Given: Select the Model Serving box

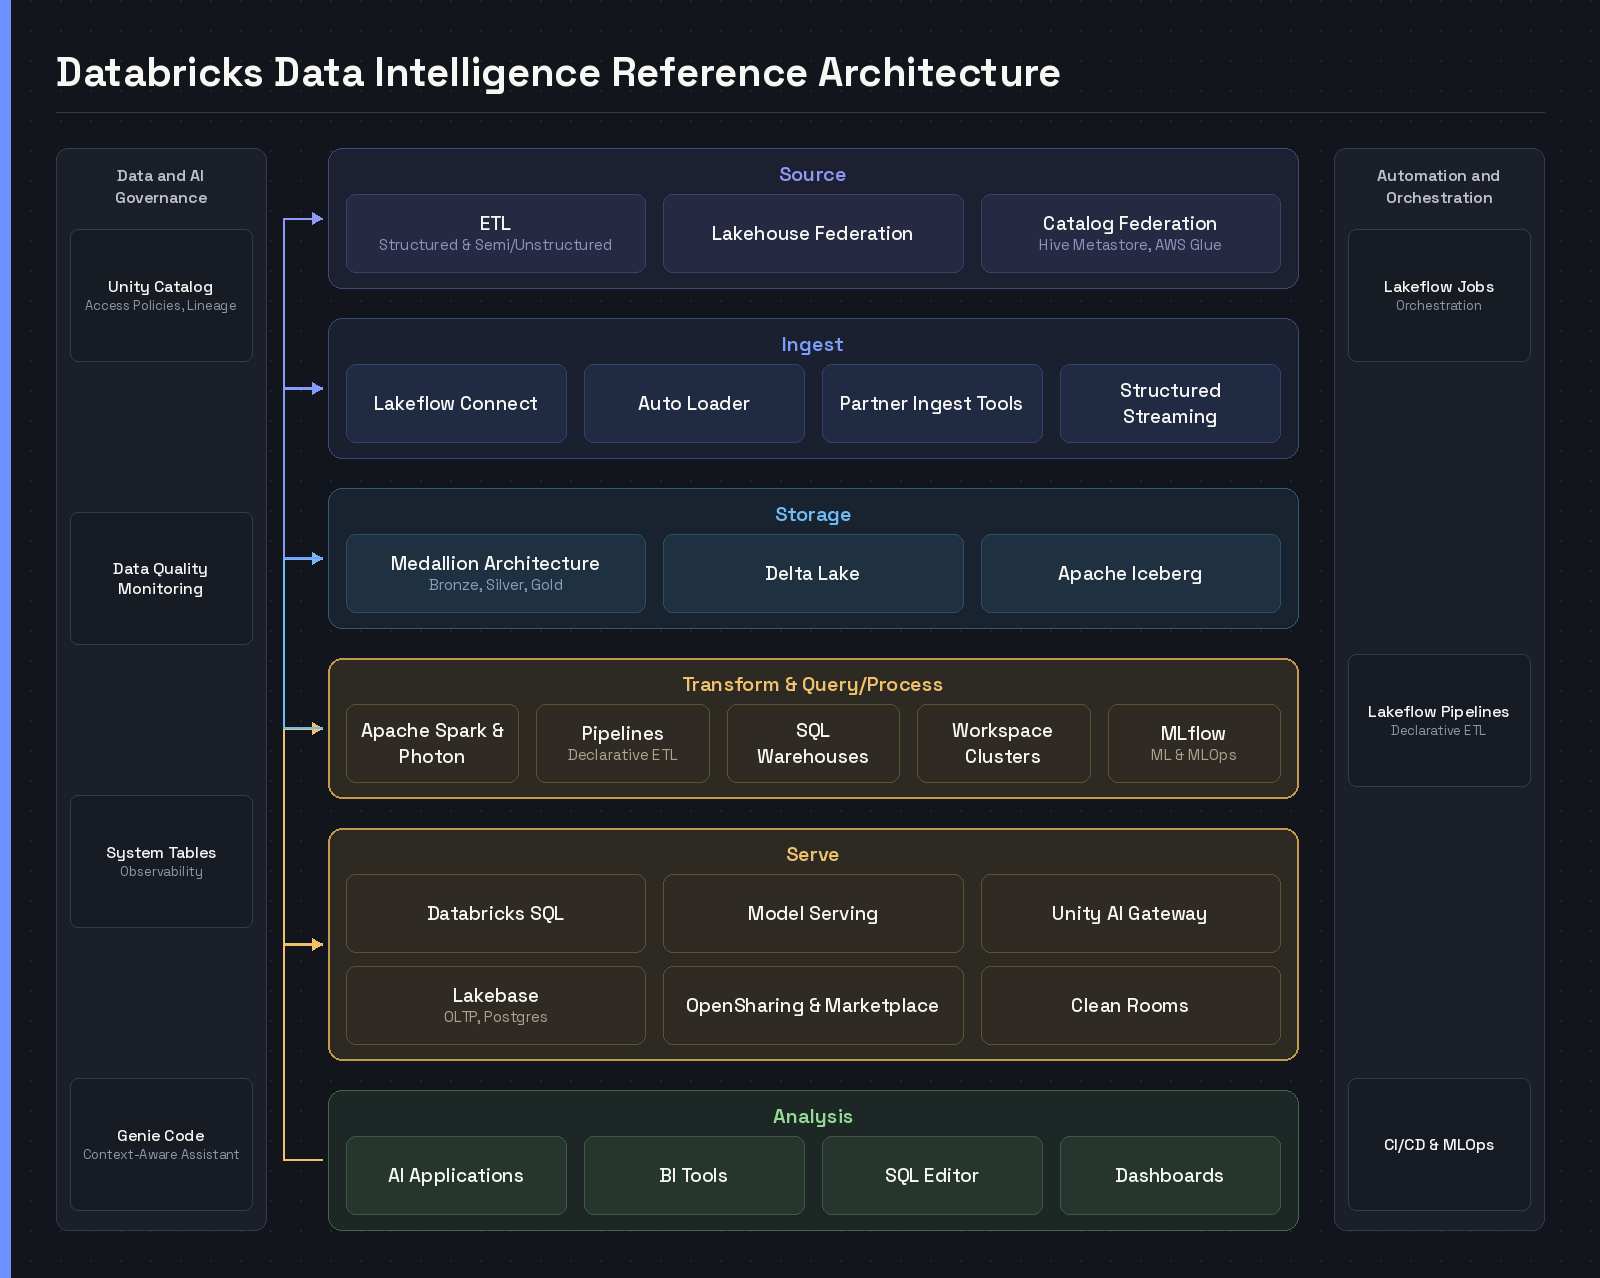Looking at the screenshot, I should (x=813, y=913).
